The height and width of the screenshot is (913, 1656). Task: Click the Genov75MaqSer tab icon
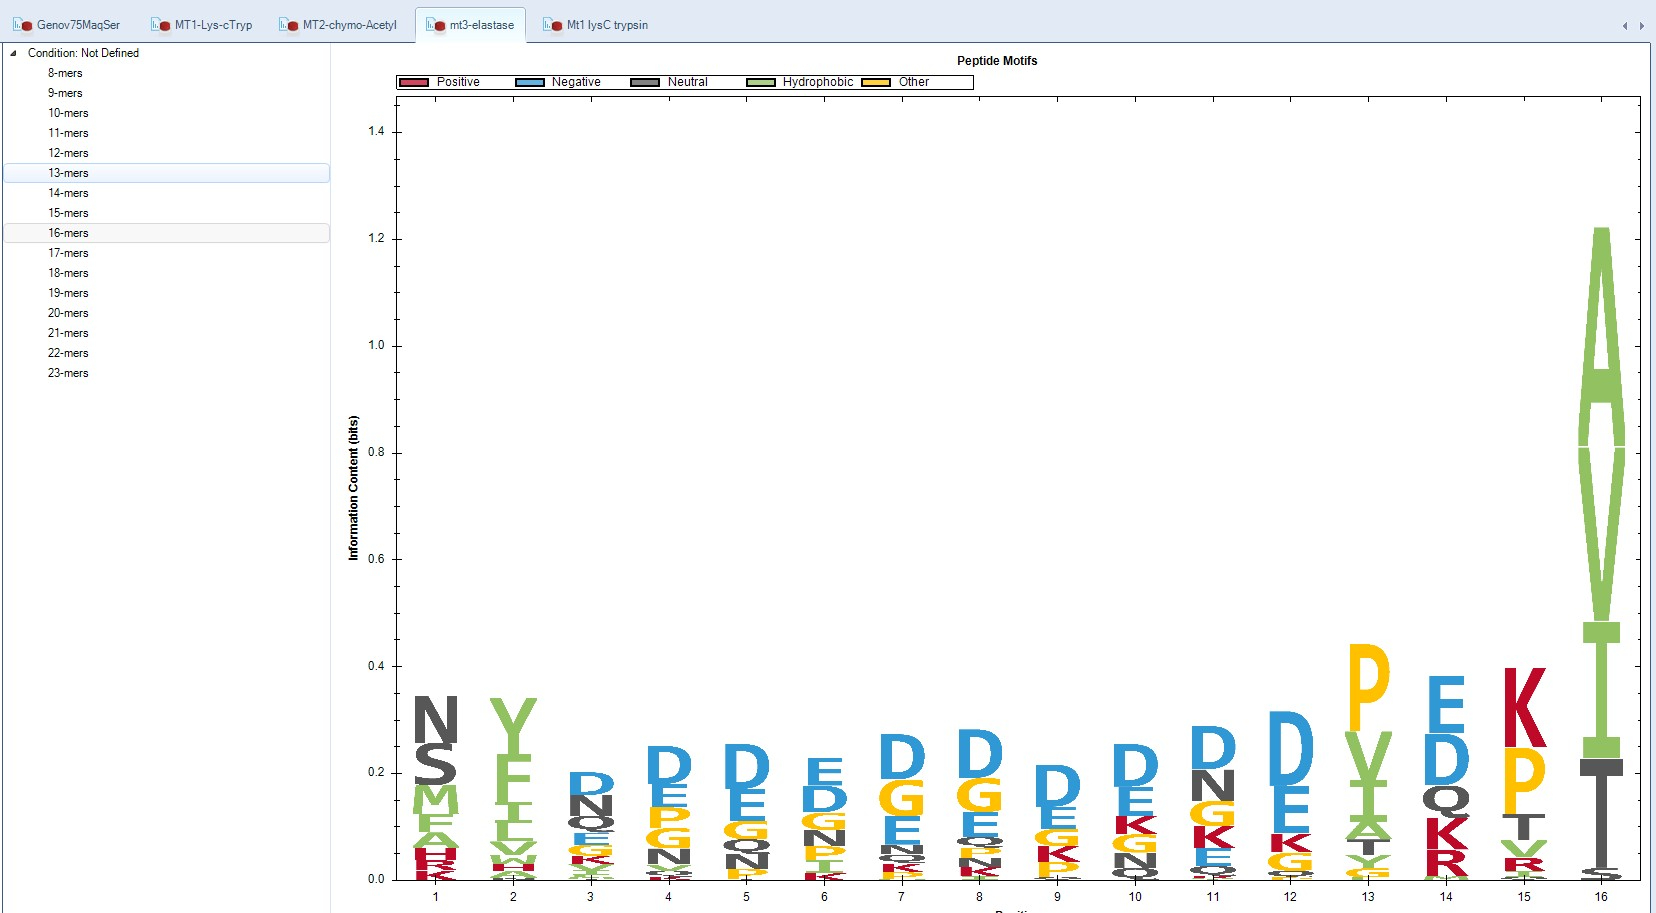point(22,25)
